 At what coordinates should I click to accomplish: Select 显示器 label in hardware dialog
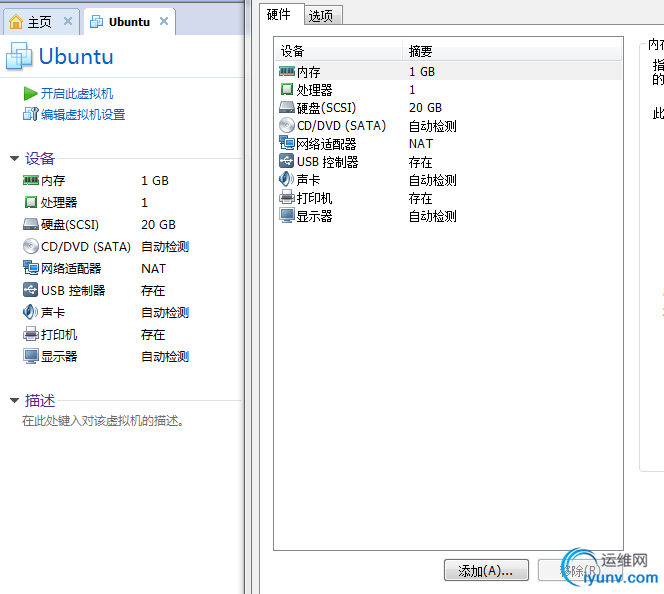point(314,216)
